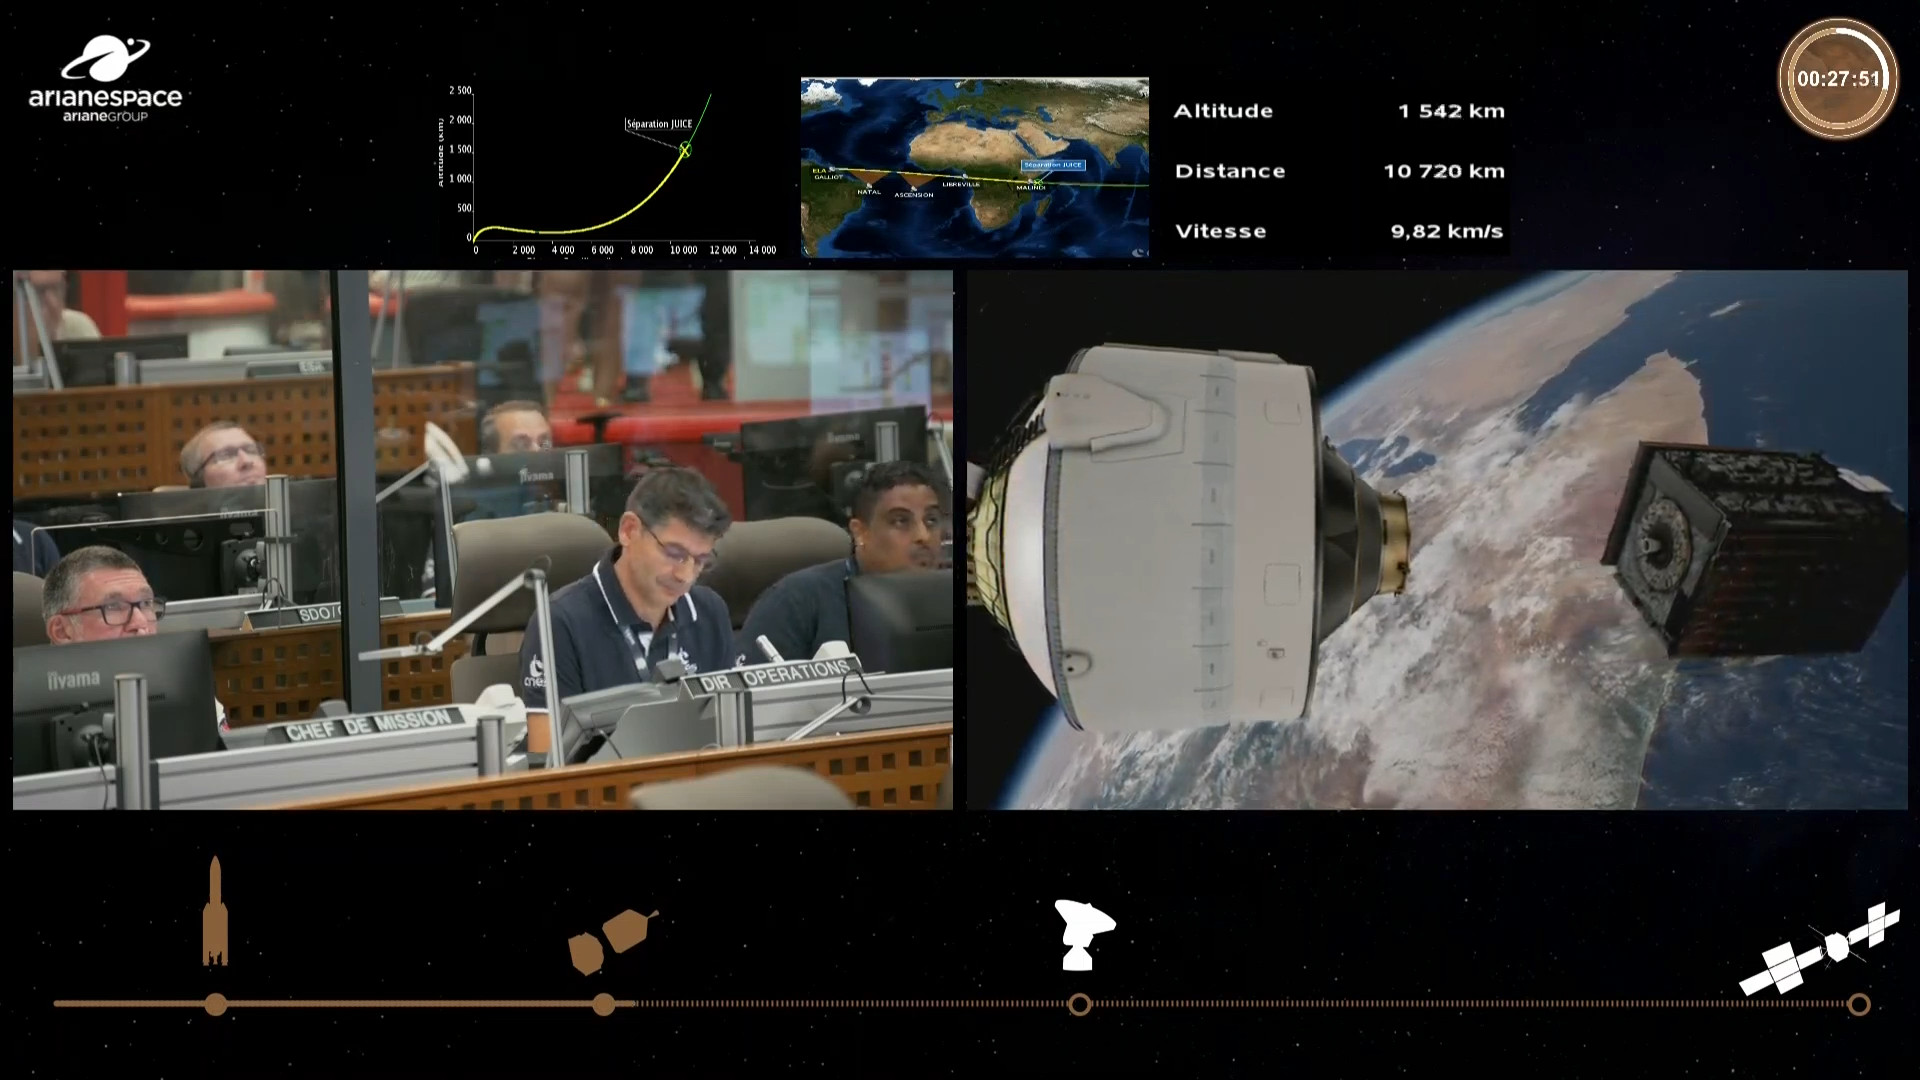This screenshot has height=1080, width=1920.
Task: Click the ground station dish icon
Action: point(1083,935)
